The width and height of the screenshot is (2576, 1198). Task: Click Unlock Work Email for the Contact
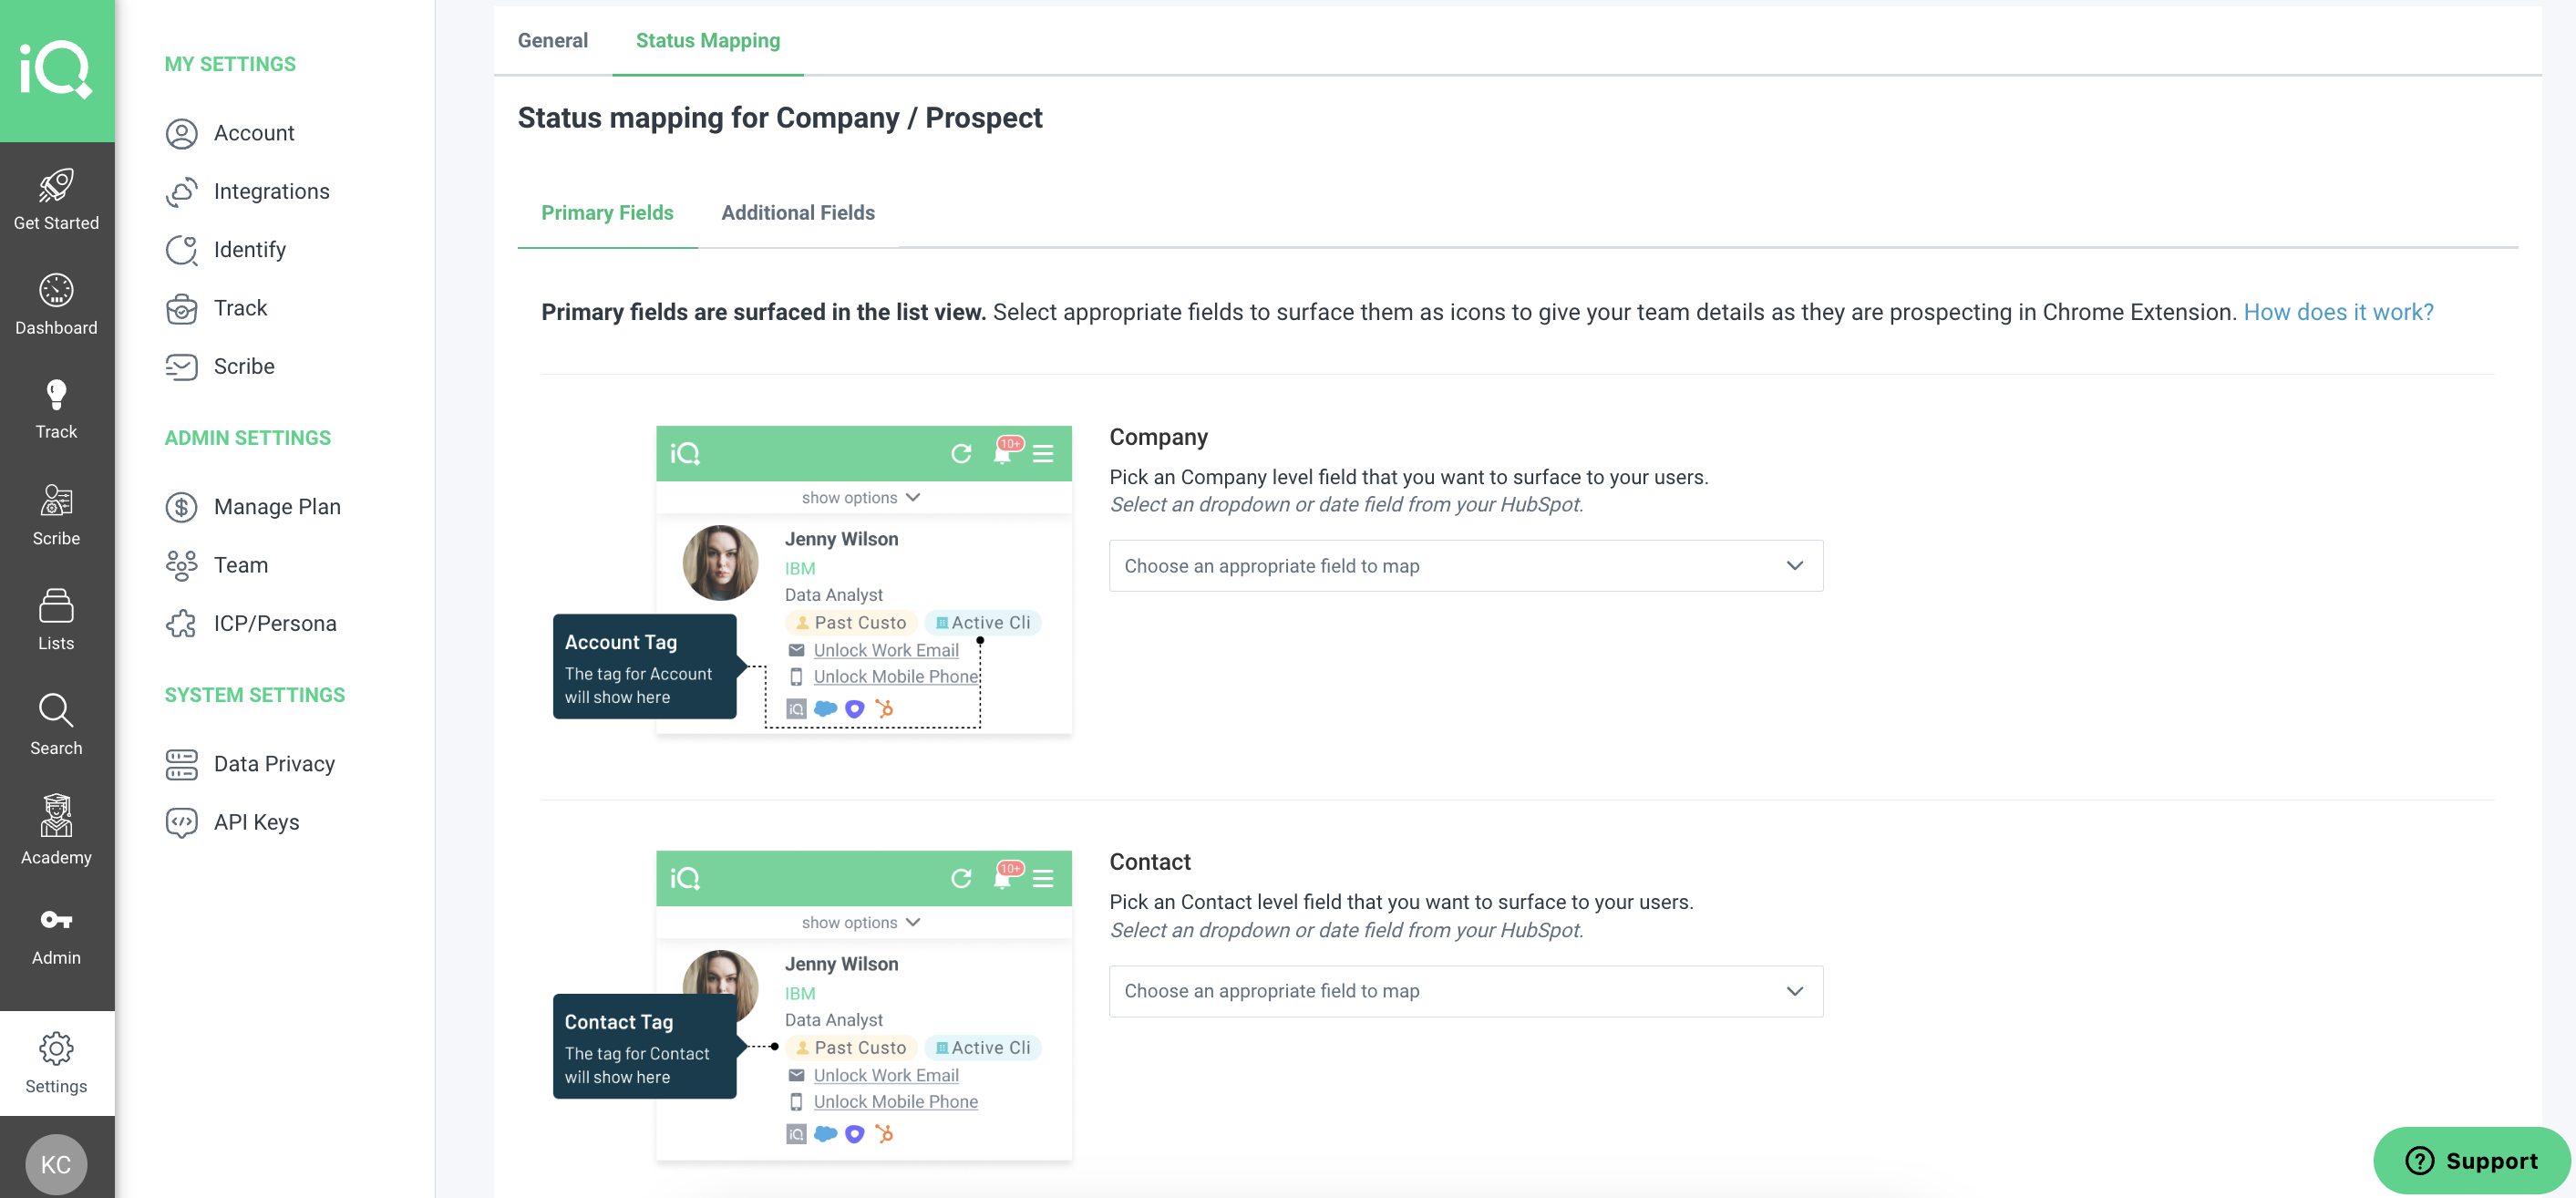pos(885,1075)
